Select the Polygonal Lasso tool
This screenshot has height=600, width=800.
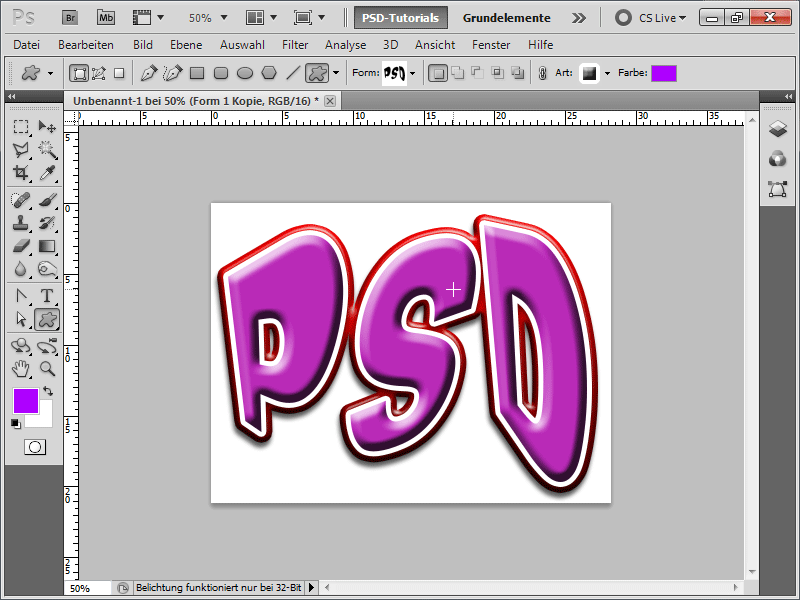(x=21, y=149)
